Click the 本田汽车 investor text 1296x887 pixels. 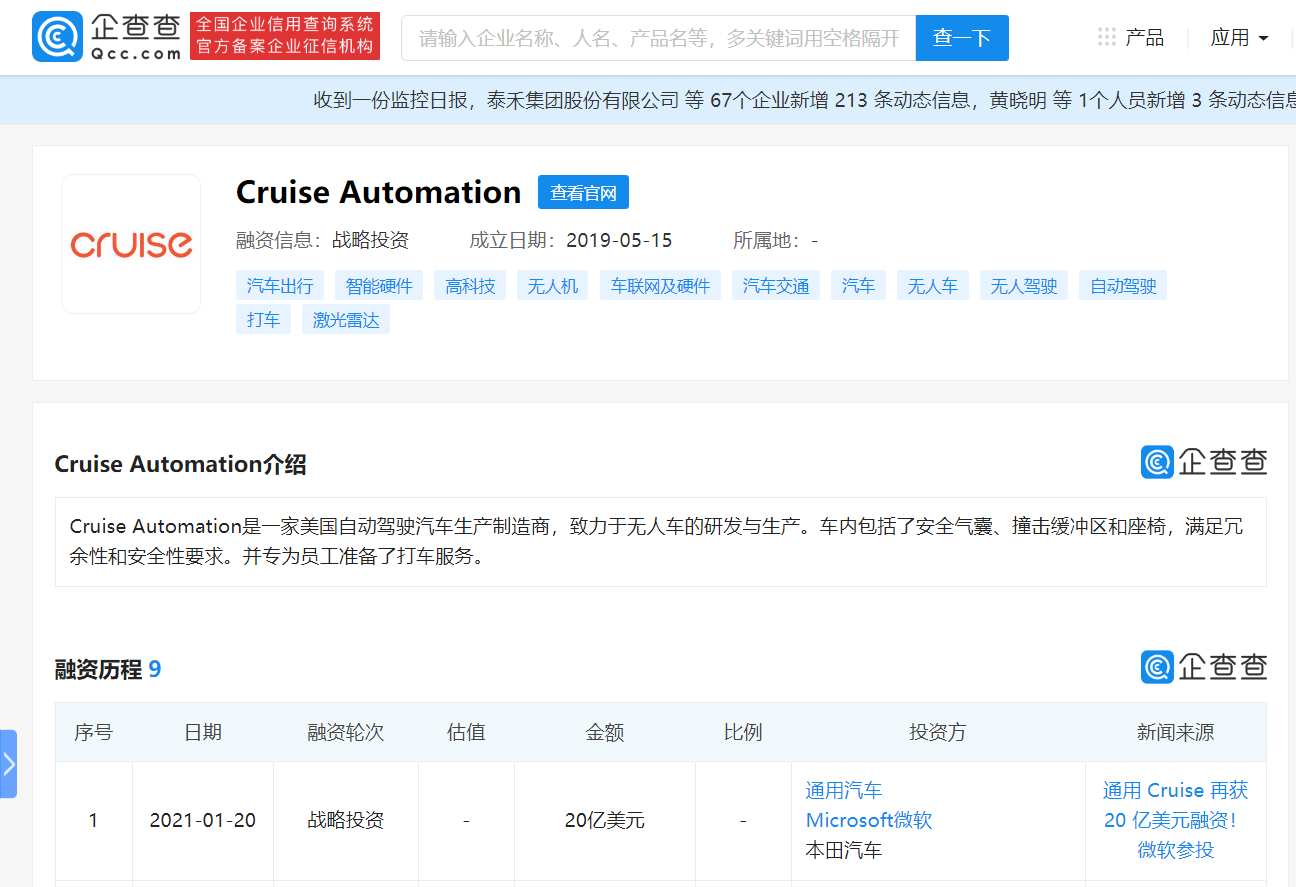(x=844, y=851)
